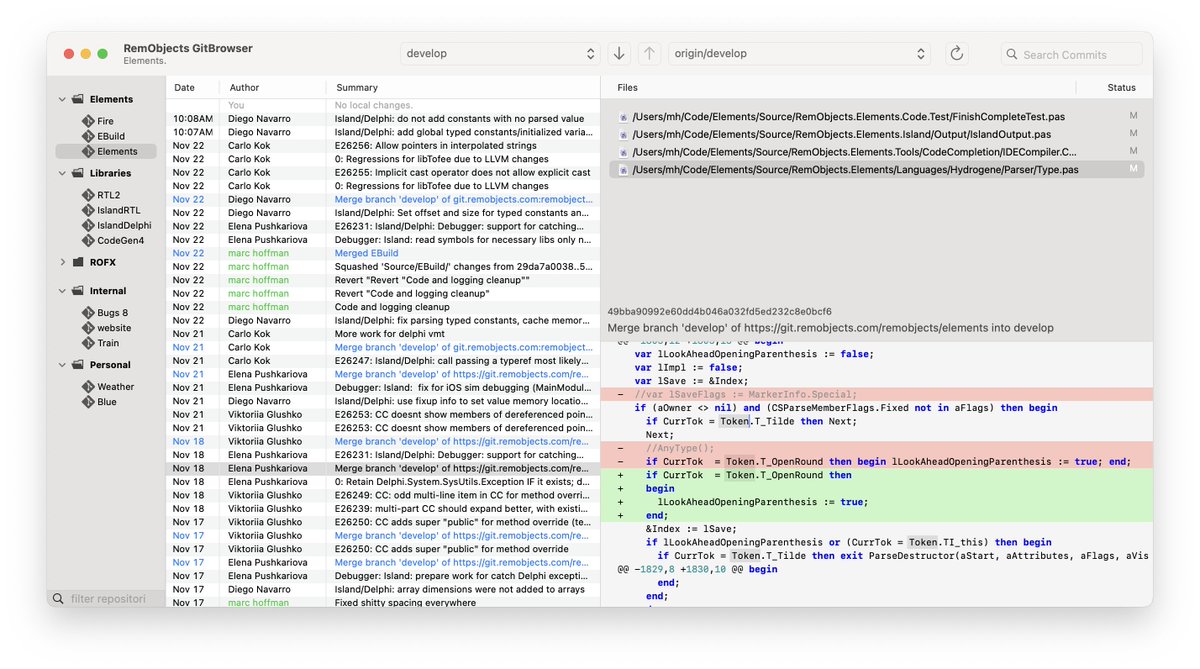This screenshot has width=1200, height=669.
Task: Click the CodeGen4 repository icon
Action: coord(89,240)
